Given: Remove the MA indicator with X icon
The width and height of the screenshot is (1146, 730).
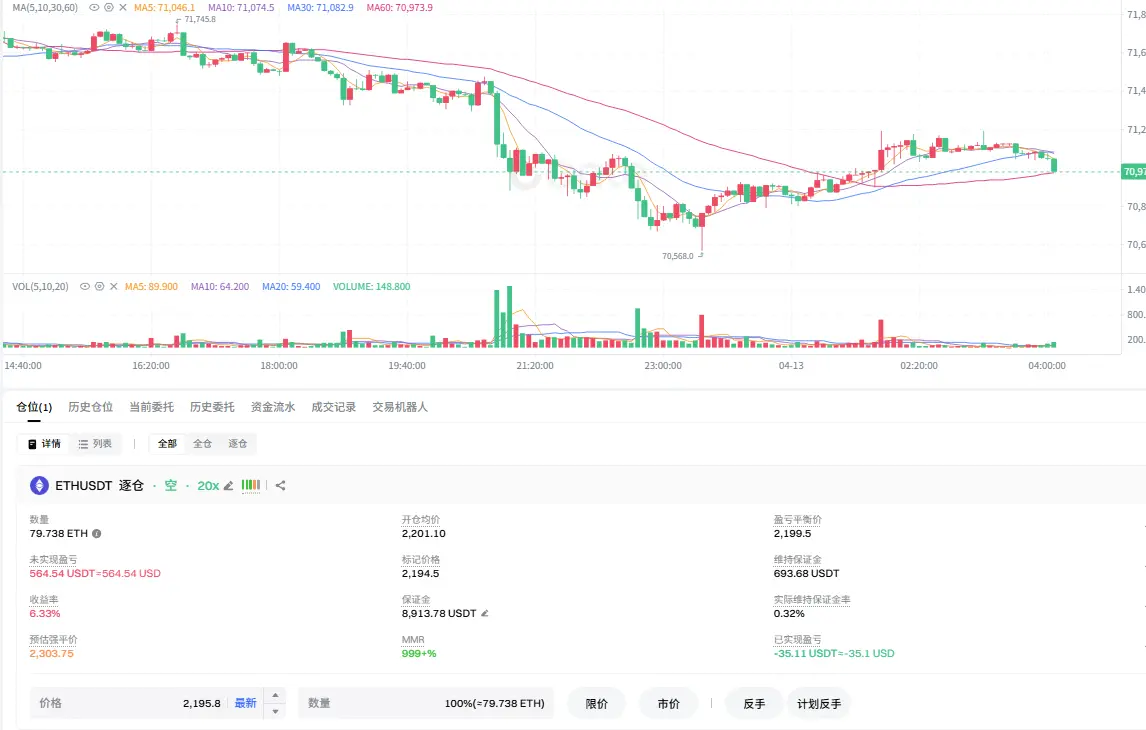Looking at the screenshot, I should (123, 7).
